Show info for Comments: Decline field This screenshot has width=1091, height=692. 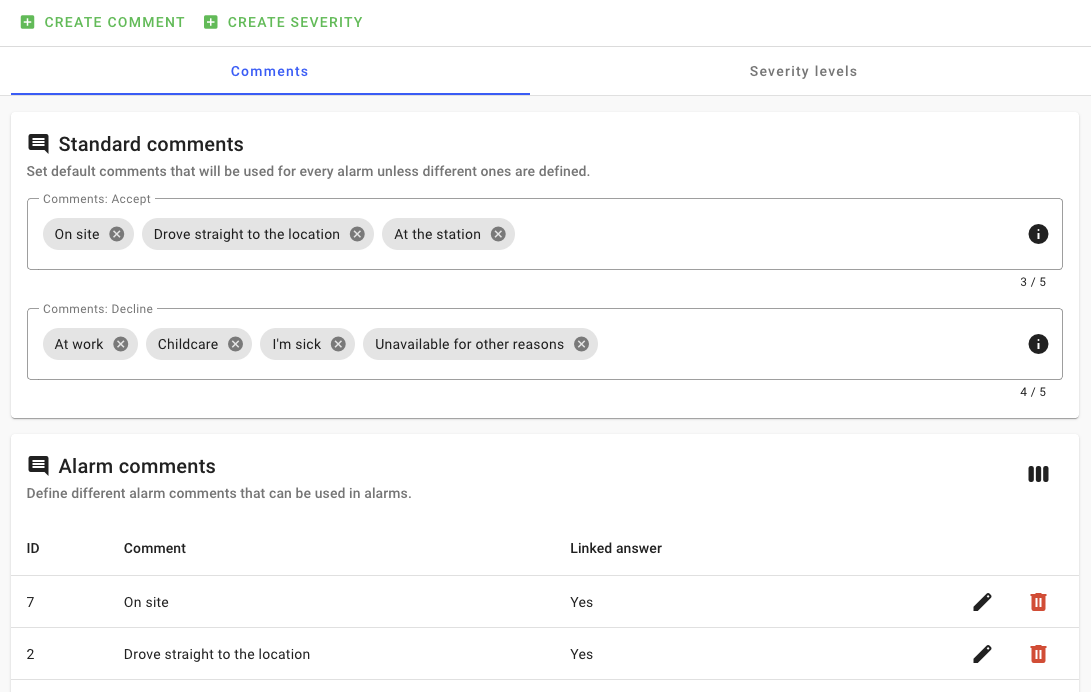[1038, 344]
